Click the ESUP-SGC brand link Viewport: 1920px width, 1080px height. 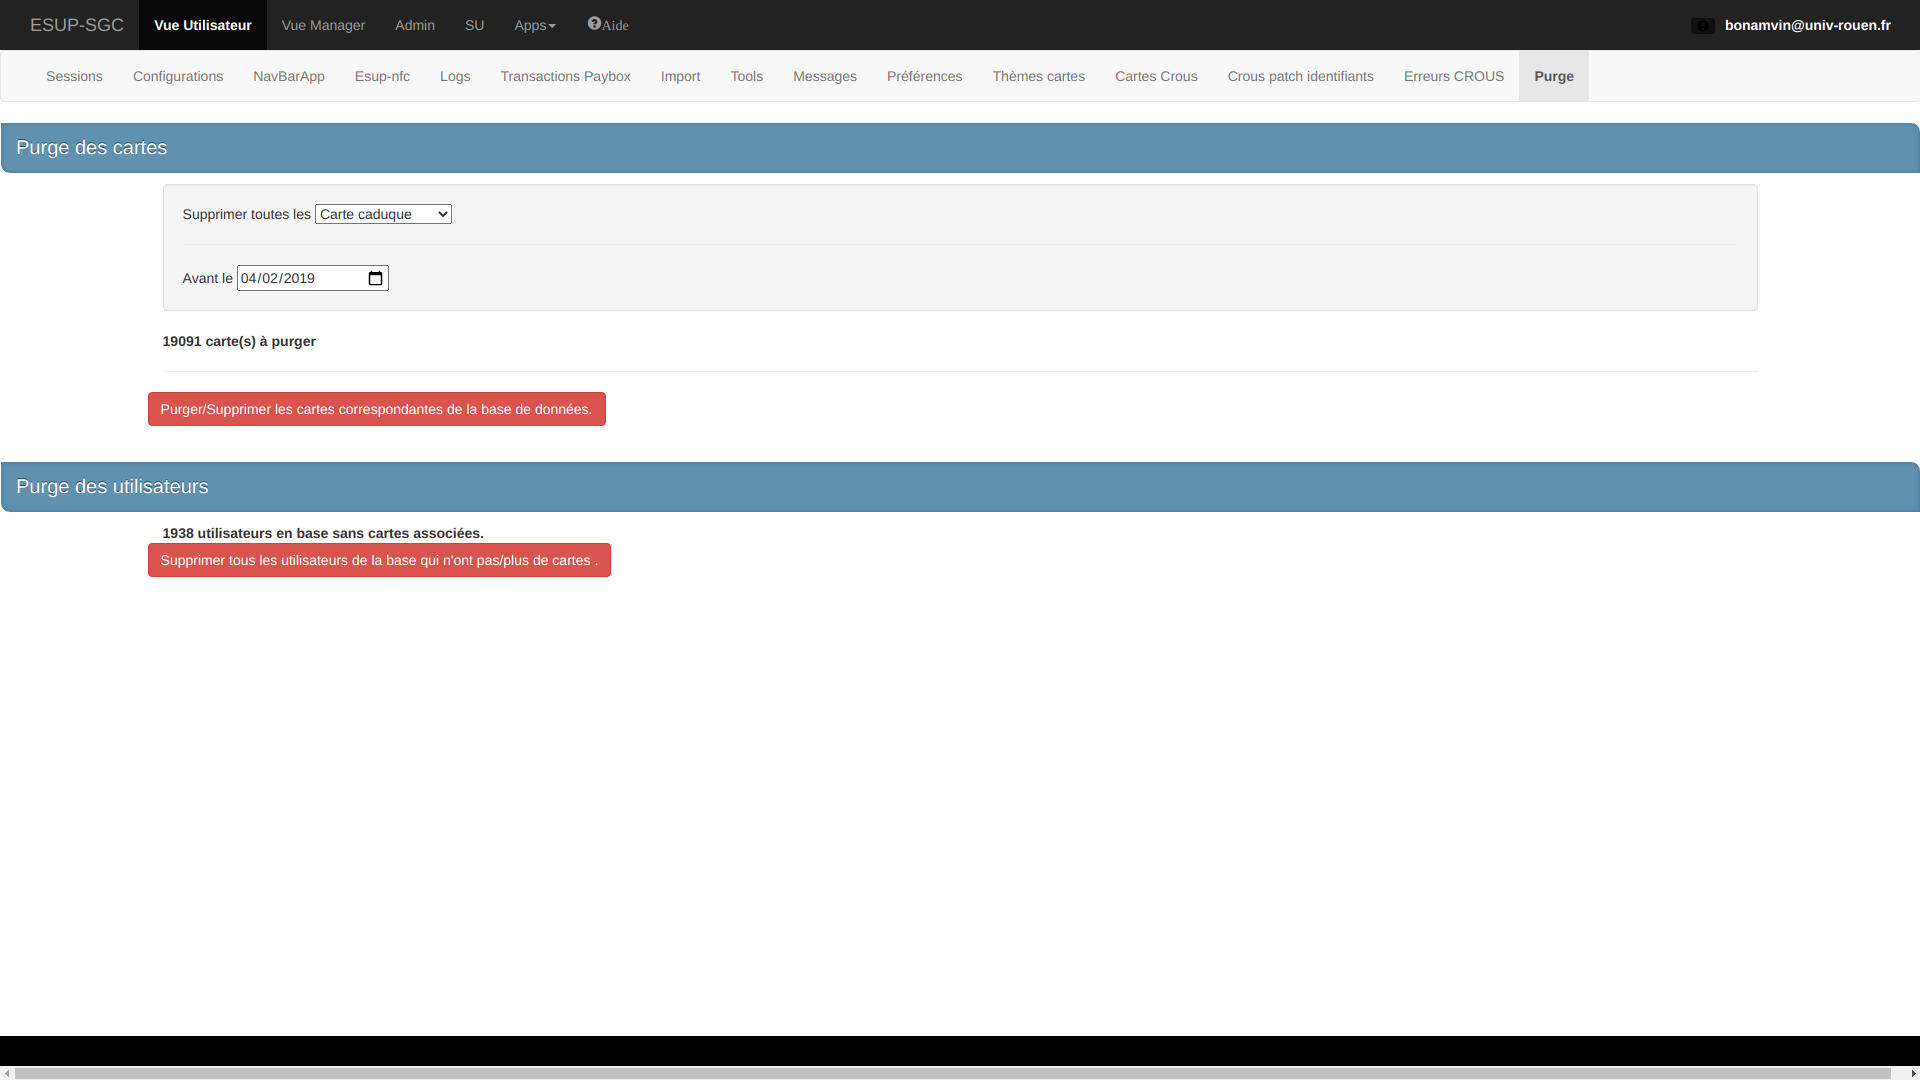77,25
